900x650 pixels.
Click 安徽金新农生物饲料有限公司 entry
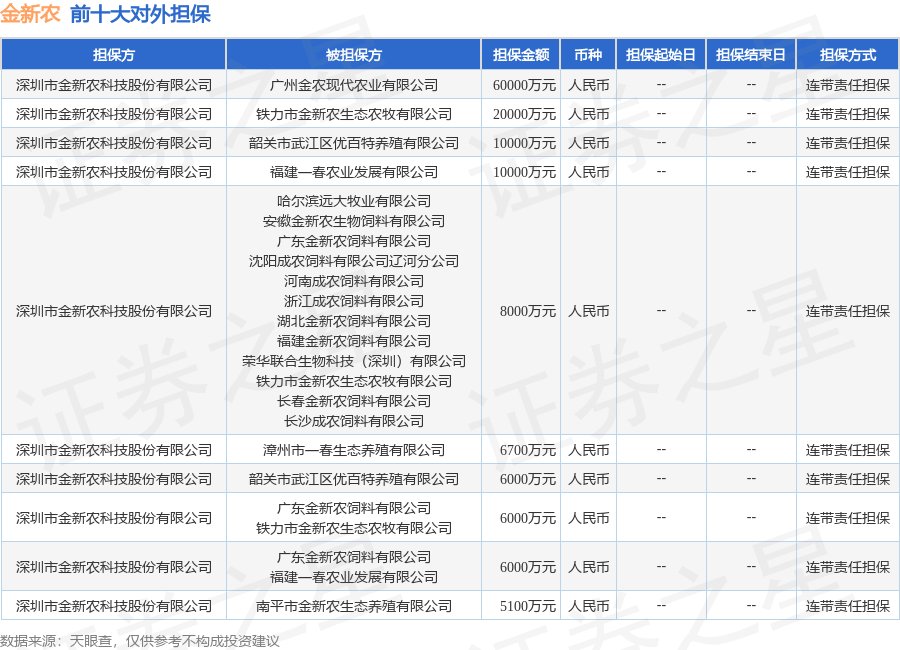pos(354,221)
